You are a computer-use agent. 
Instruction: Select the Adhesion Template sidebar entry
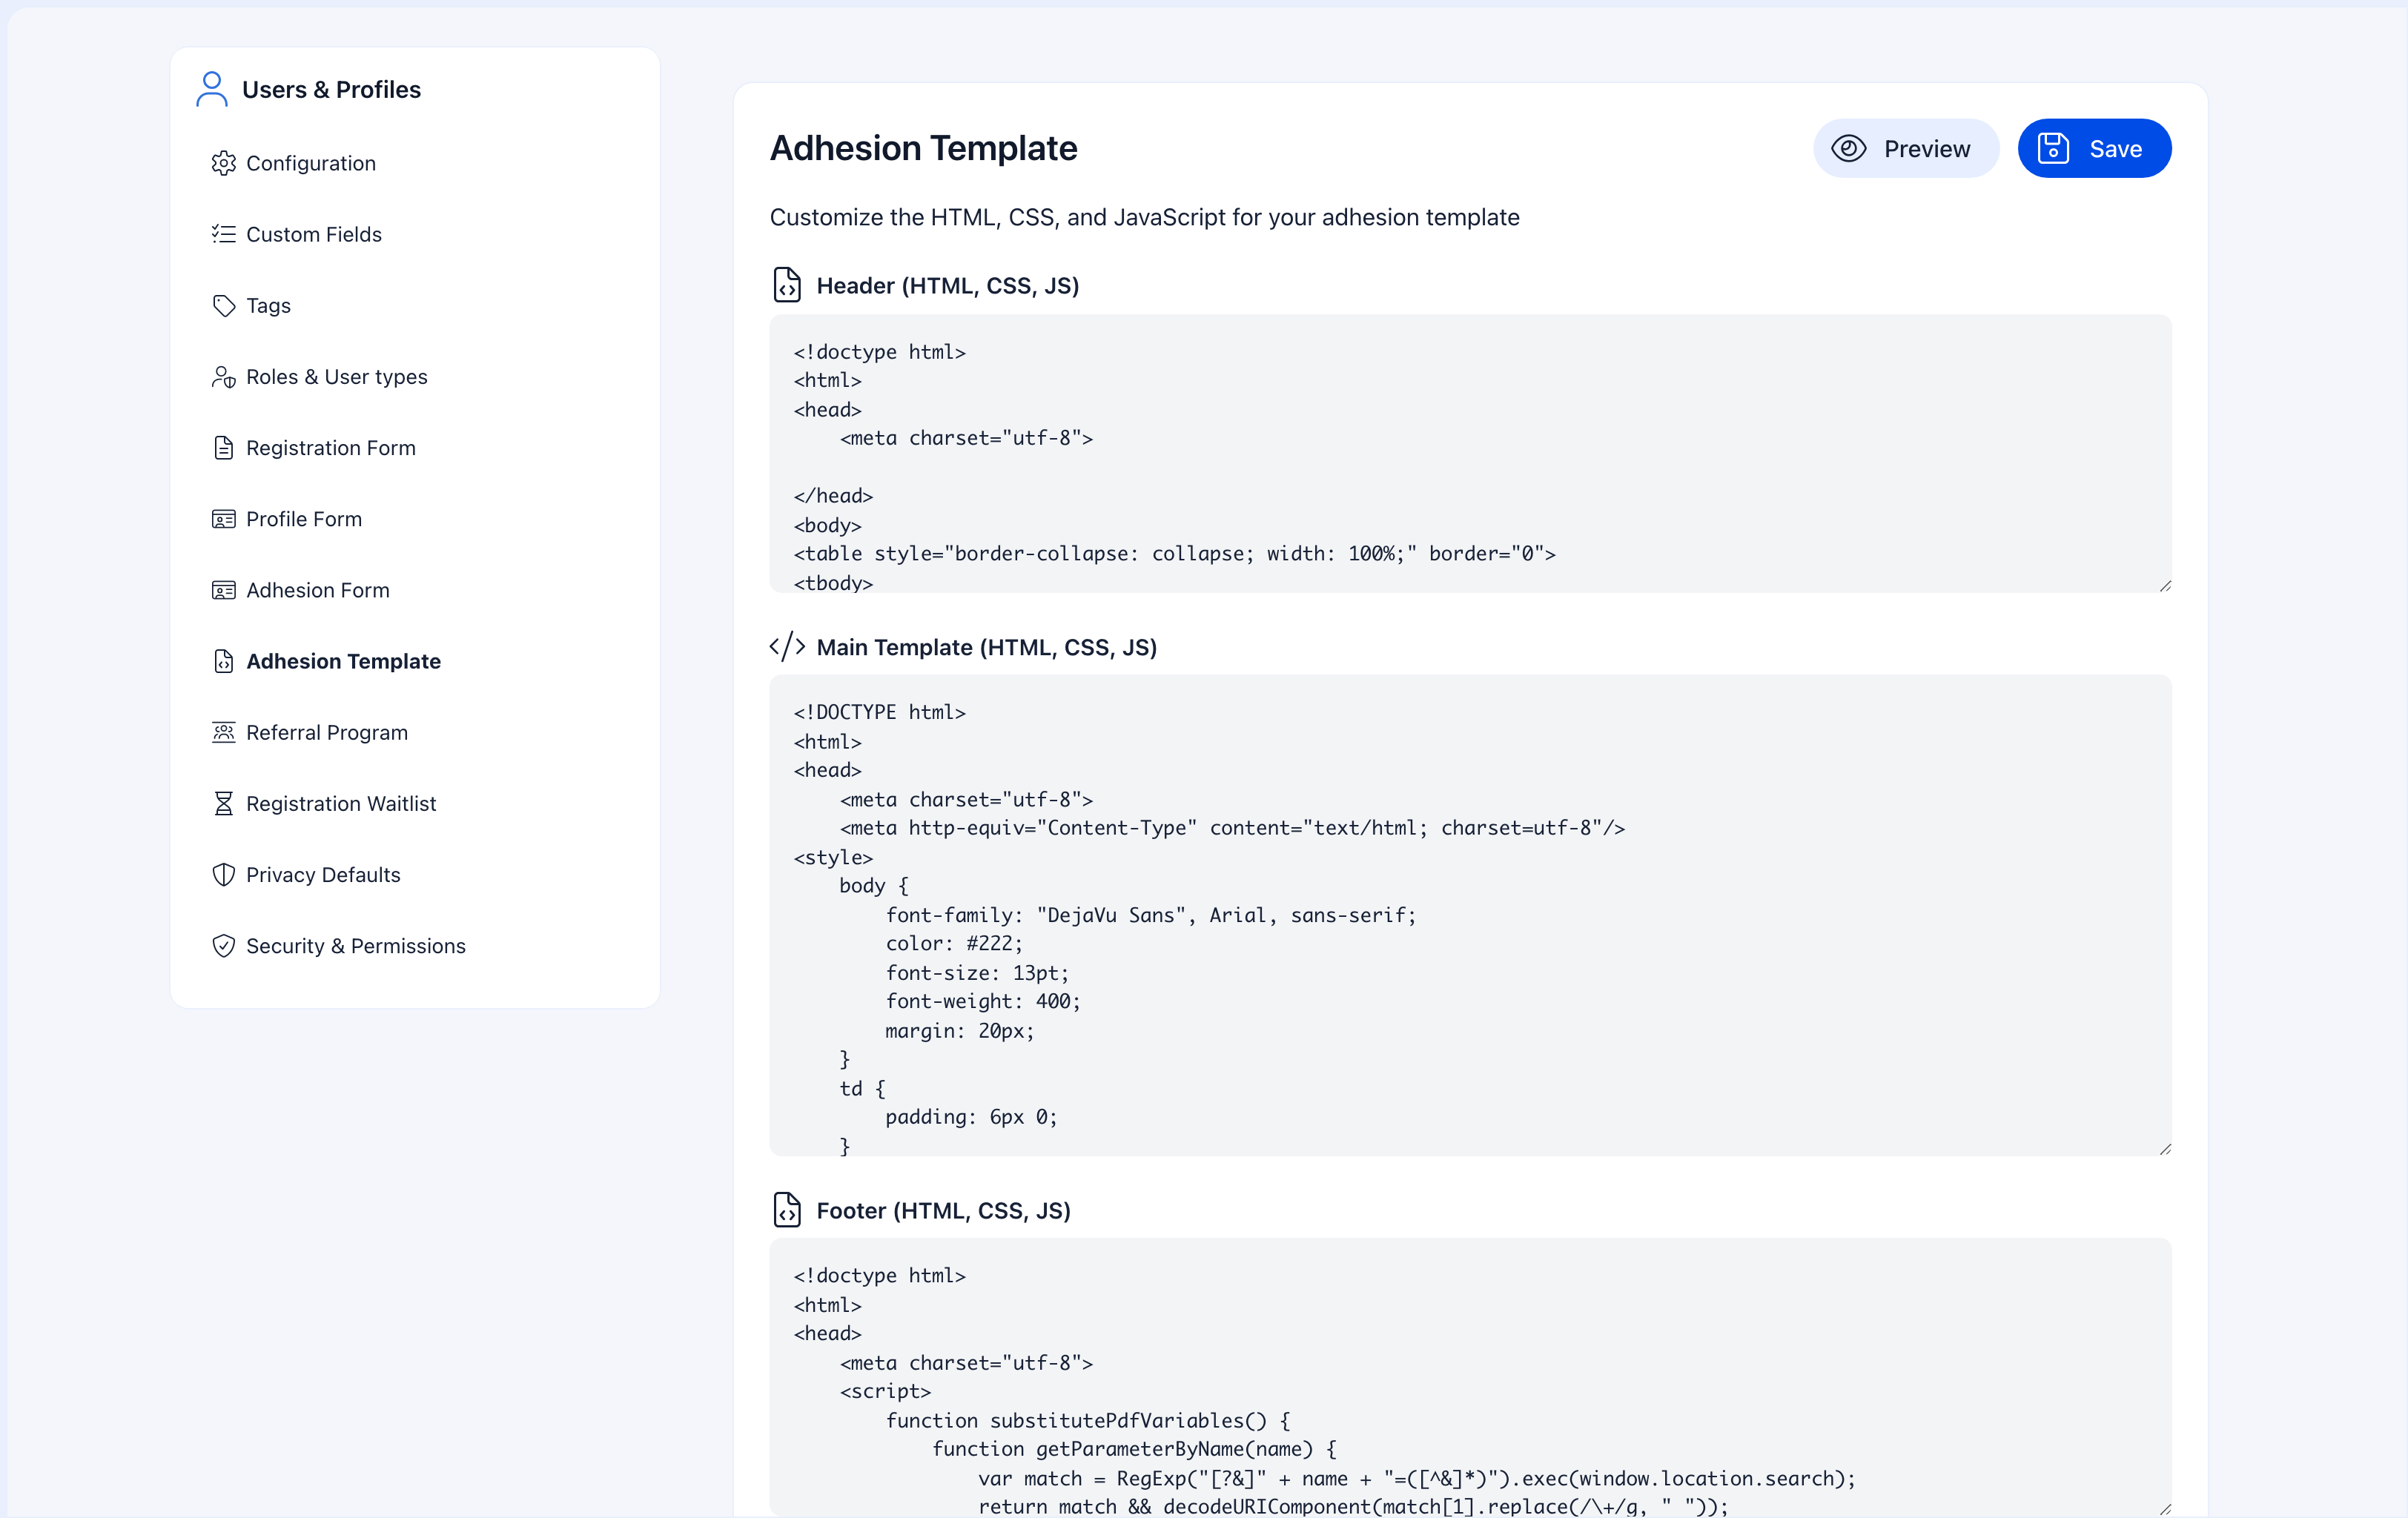344,661
